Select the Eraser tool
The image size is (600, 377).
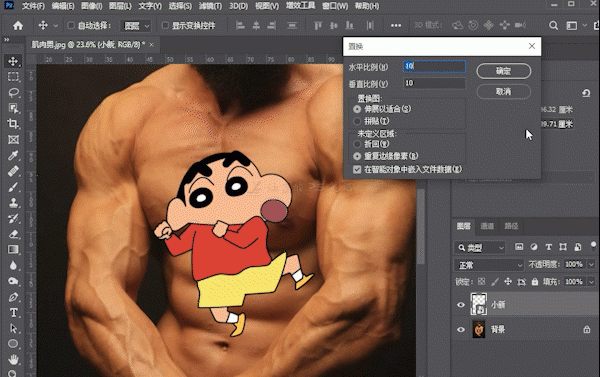13,234
